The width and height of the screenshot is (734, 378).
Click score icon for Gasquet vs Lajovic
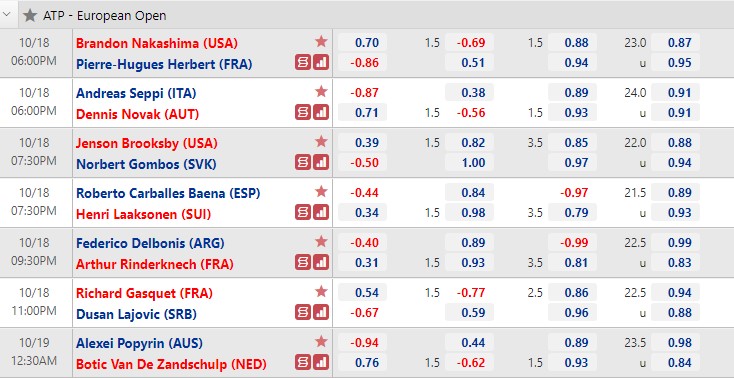(303, 312)
